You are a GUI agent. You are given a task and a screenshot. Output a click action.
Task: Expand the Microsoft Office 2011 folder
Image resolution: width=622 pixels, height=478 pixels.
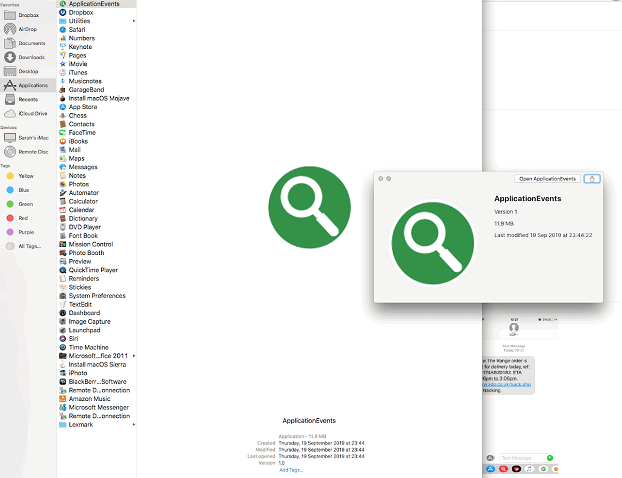tap(133, 356)
